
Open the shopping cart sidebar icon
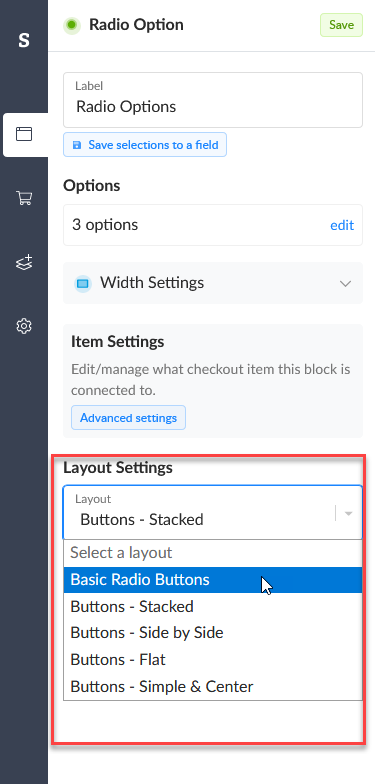[24, 198]
